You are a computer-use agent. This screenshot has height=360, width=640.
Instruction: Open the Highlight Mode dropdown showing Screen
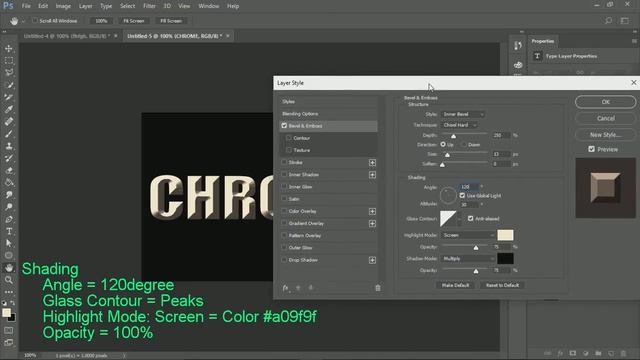click(468, 235)
